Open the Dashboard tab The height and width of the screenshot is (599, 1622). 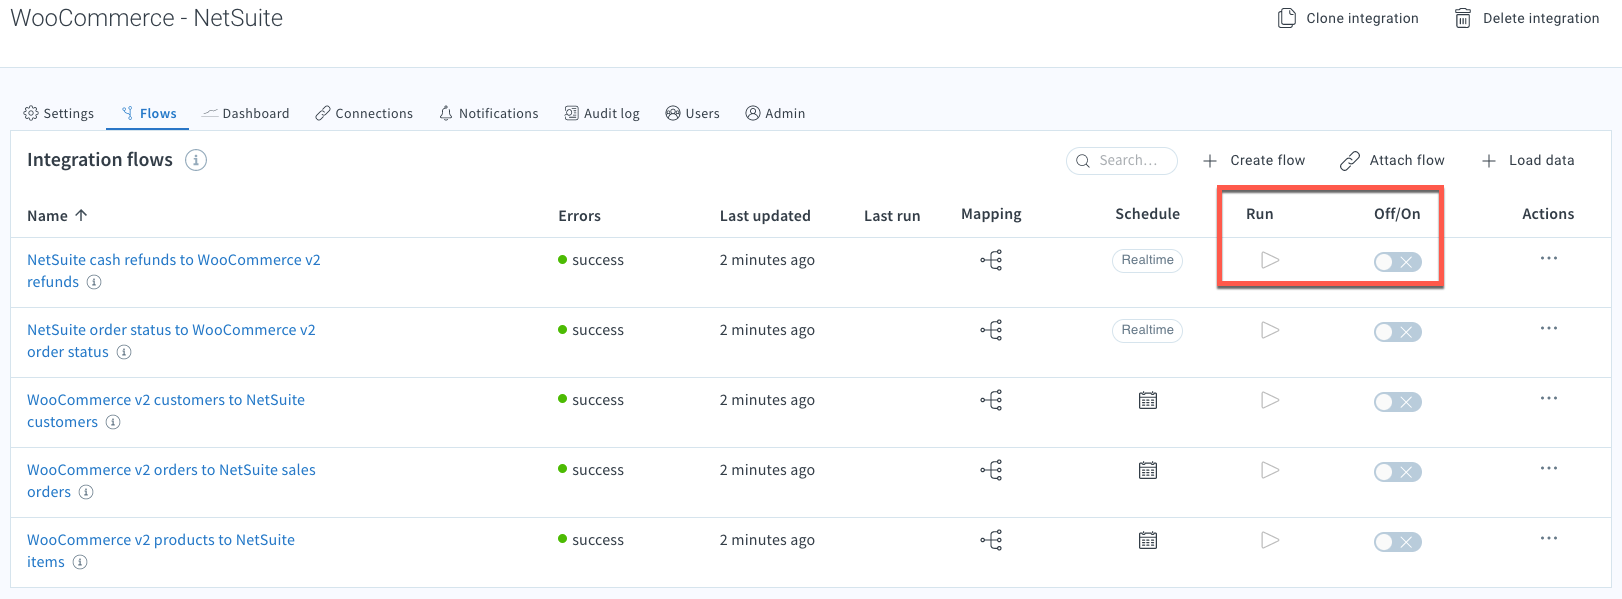coord(246,113)
